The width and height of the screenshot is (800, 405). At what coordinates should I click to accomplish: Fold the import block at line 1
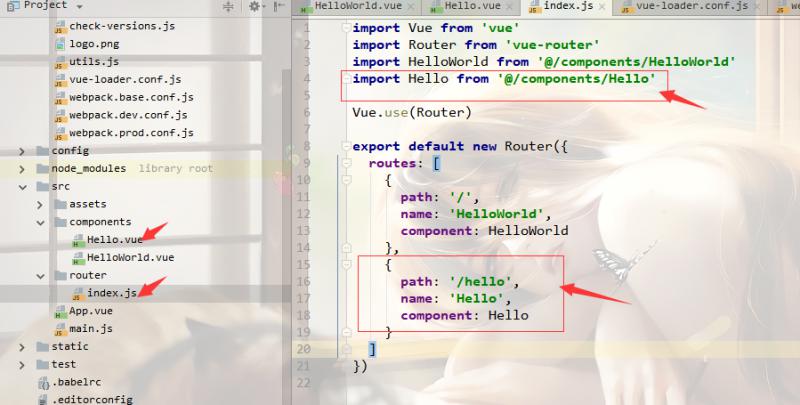tap(346, 28)
